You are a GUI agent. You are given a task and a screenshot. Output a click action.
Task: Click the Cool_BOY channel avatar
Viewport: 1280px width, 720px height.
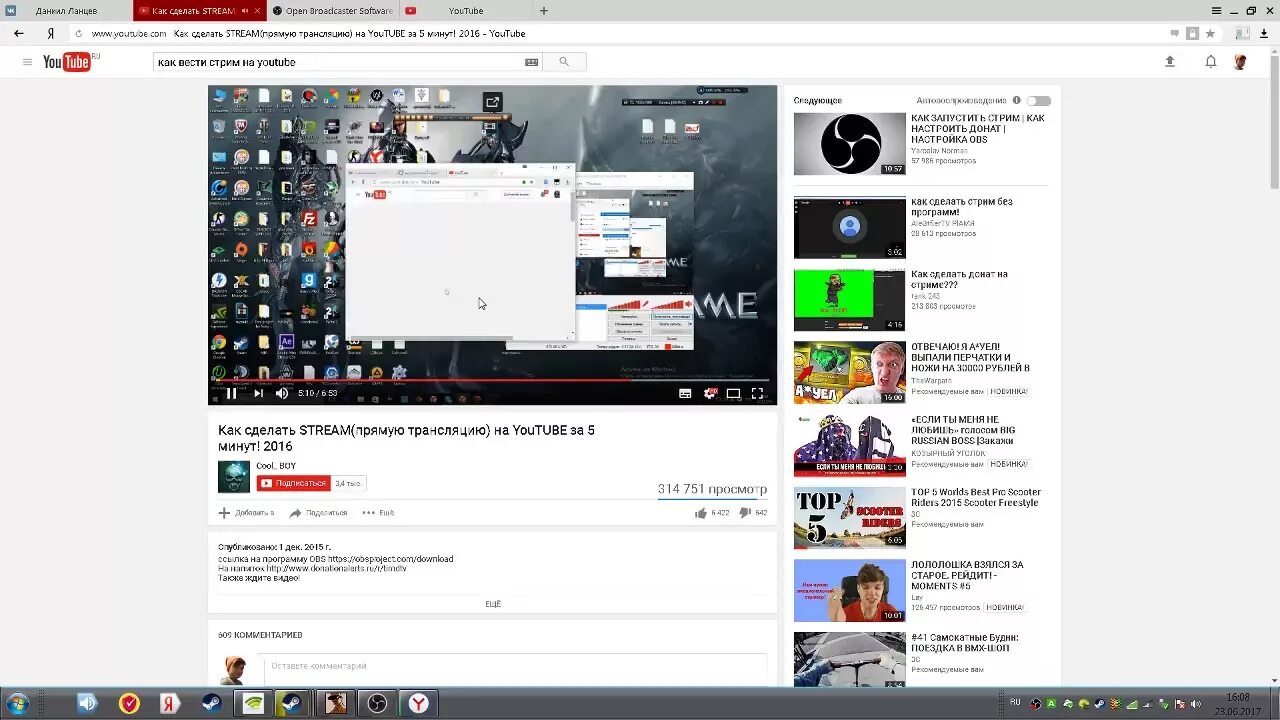234,477
